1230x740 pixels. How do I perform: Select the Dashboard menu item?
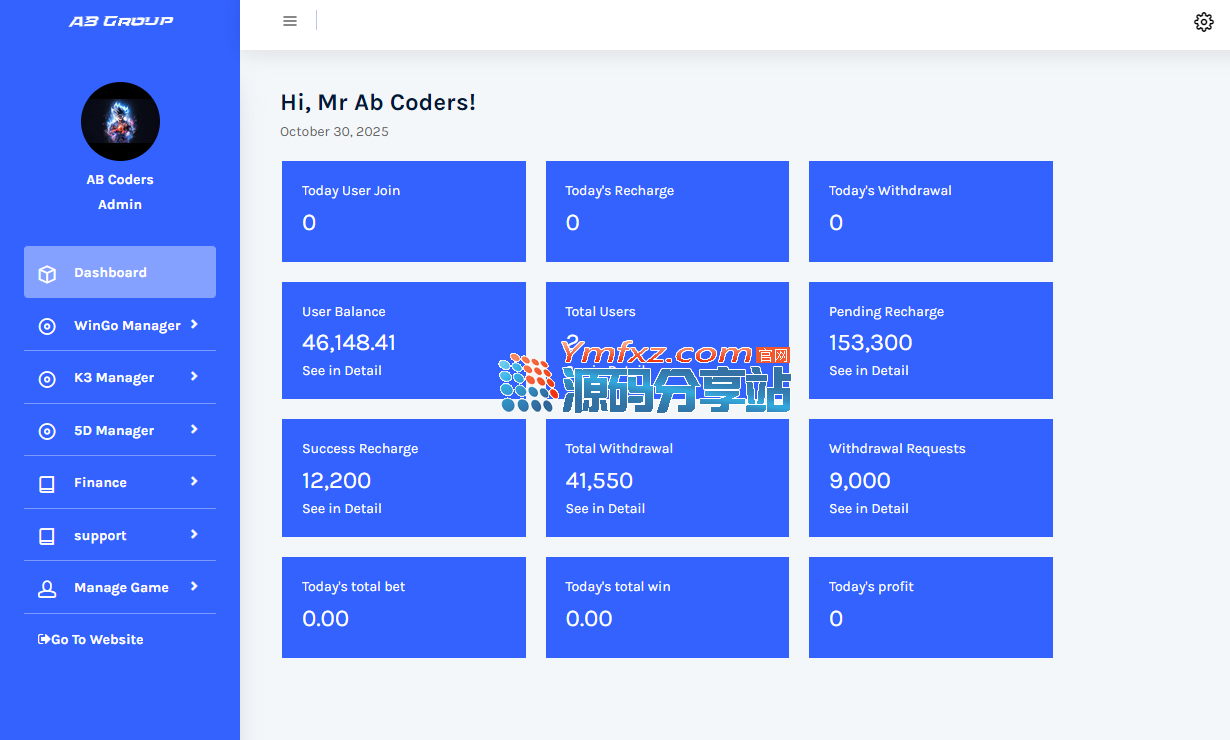click(x=110, y=272)
